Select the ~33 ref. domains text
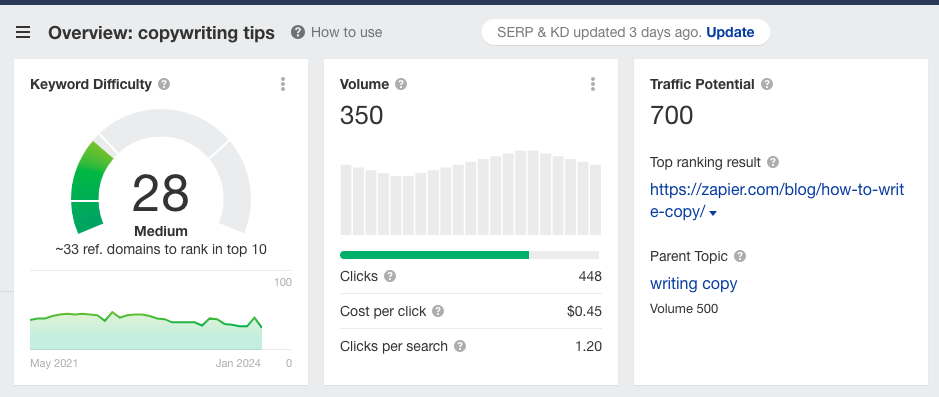 (161, 249)
